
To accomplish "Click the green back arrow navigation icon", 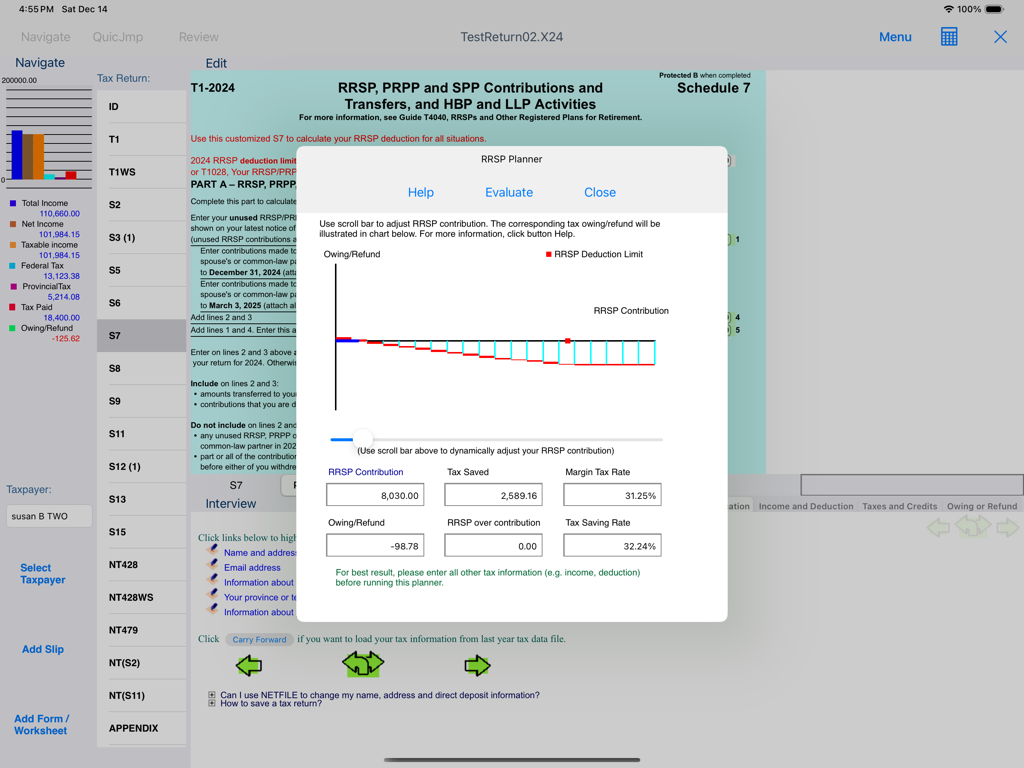I will coord(248,663).
